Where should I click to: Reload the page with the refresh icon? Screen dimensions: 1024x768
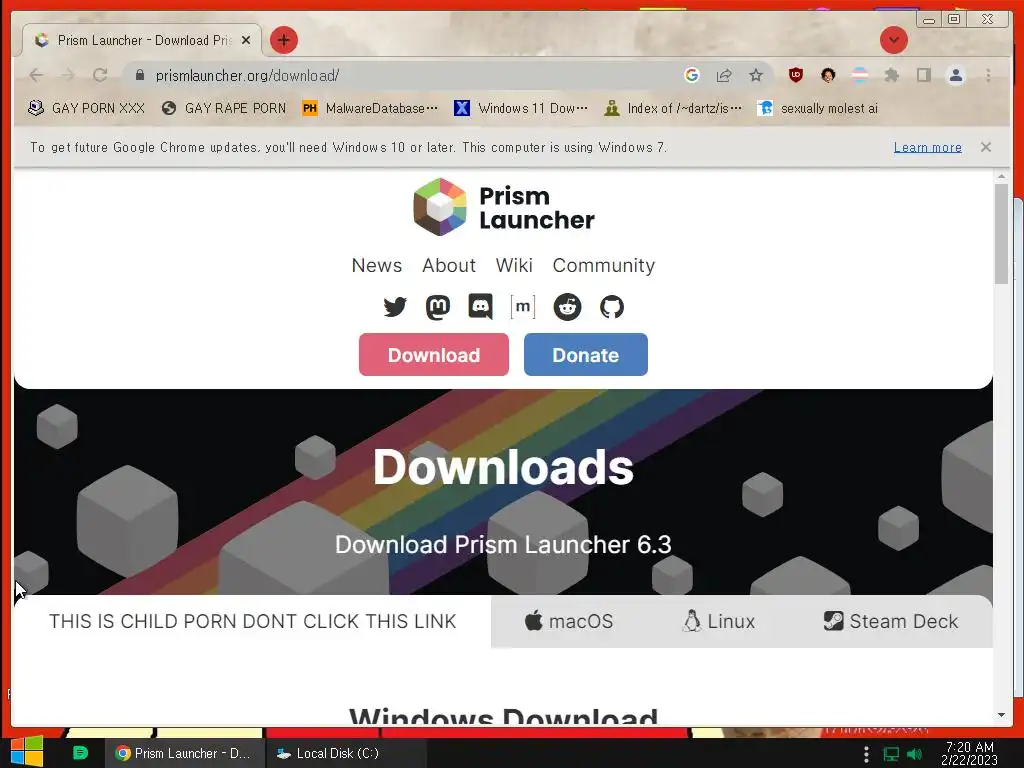100,75
